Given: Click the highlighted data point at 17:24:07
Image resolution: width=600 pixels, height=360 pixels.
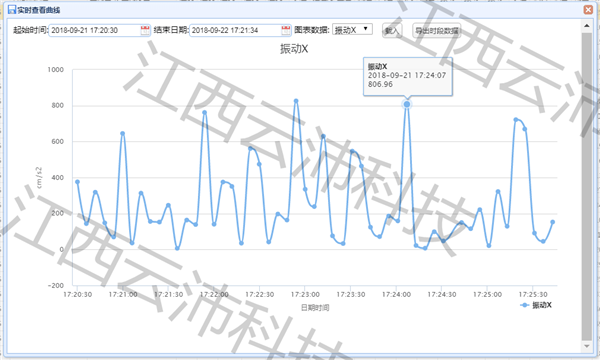Looking at the screenshot, I should (407, 104).
